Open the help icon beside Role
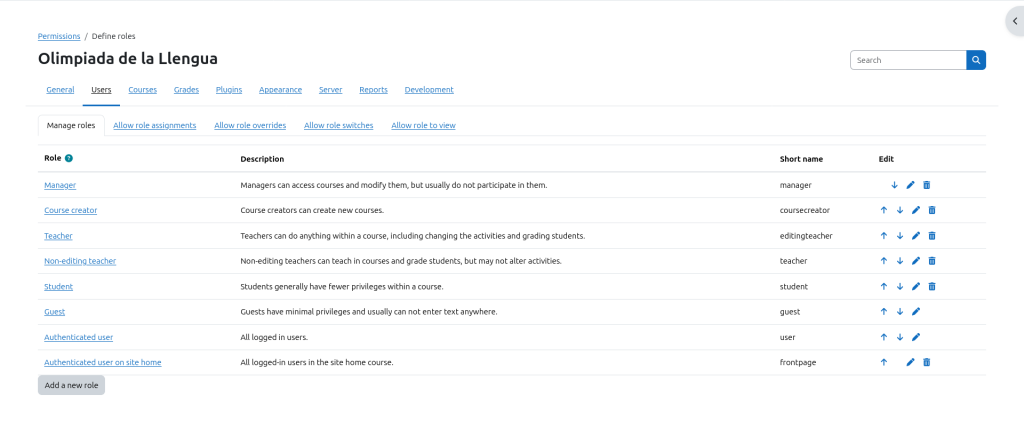 pyautogui.click(x=69, y=159)
